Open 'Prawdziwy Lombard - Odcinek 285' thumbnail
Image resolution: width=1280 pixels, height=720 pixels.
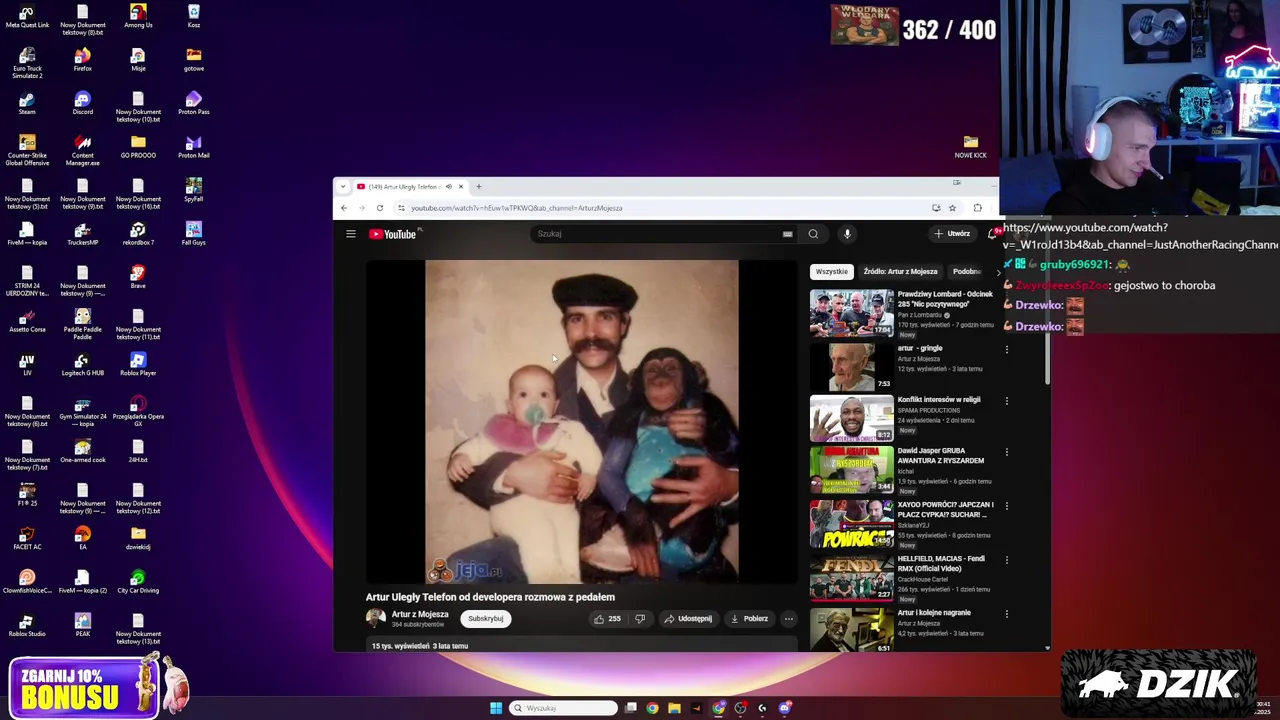click(x=852, y=313)
